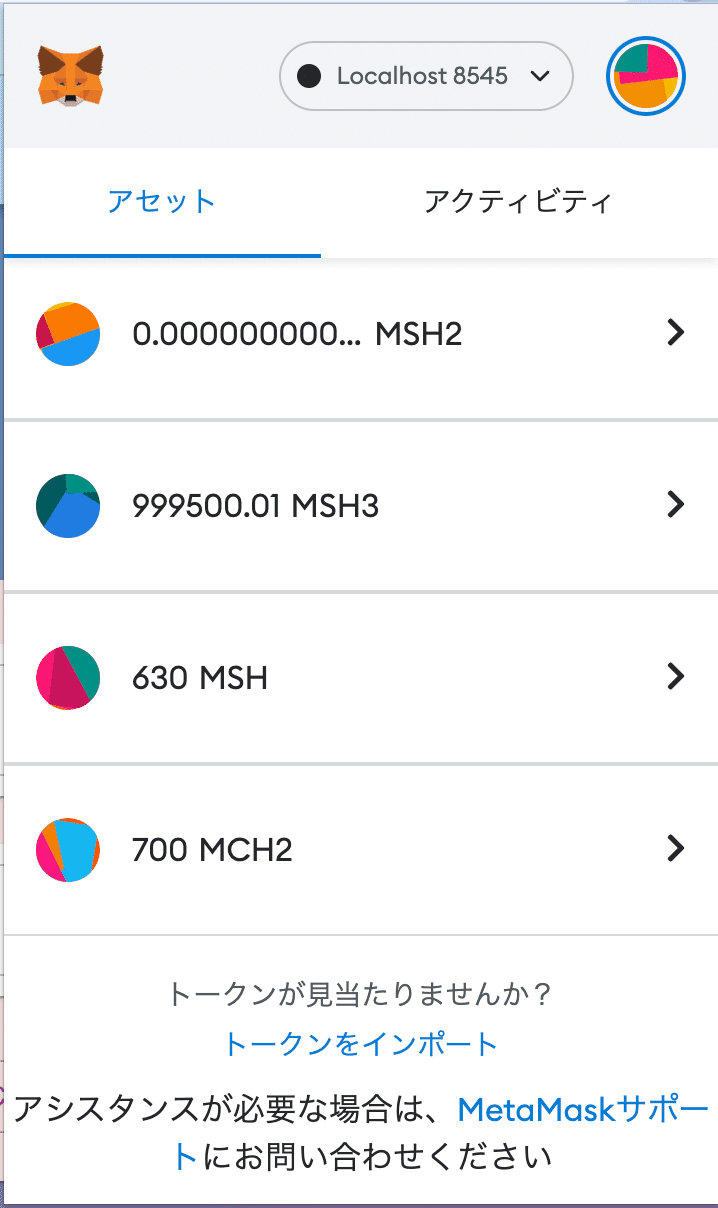
Task: Select the 700 MCH2 balance row
Action: coord(360,850)
